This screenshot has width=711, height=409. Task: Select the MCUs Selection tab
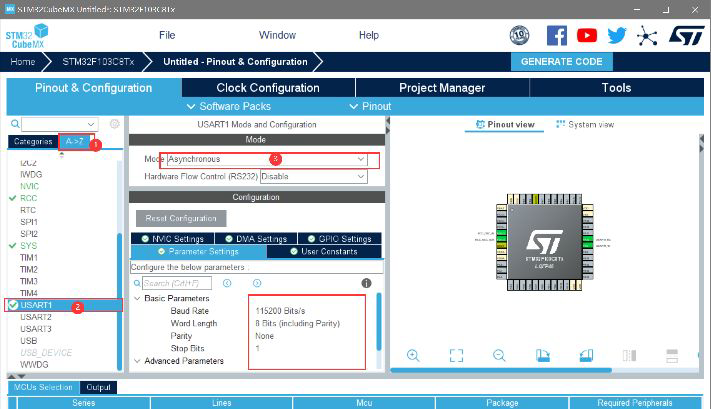43,387
